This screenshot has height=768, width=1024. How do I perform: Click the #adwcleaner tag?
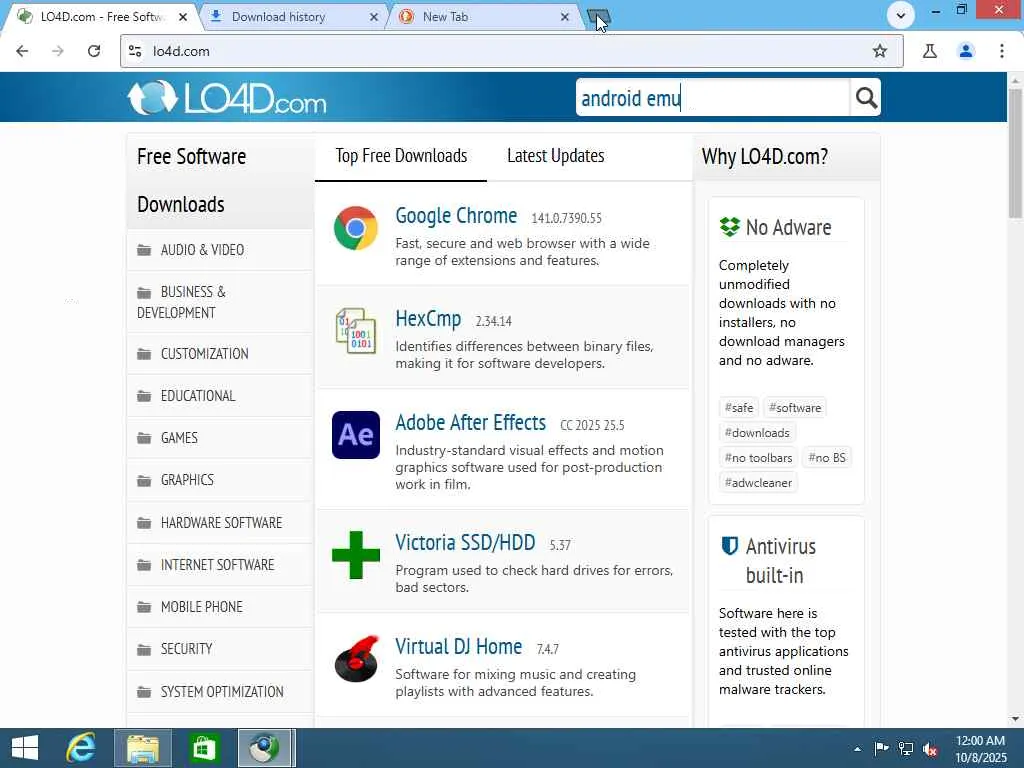tap(758, 483)
